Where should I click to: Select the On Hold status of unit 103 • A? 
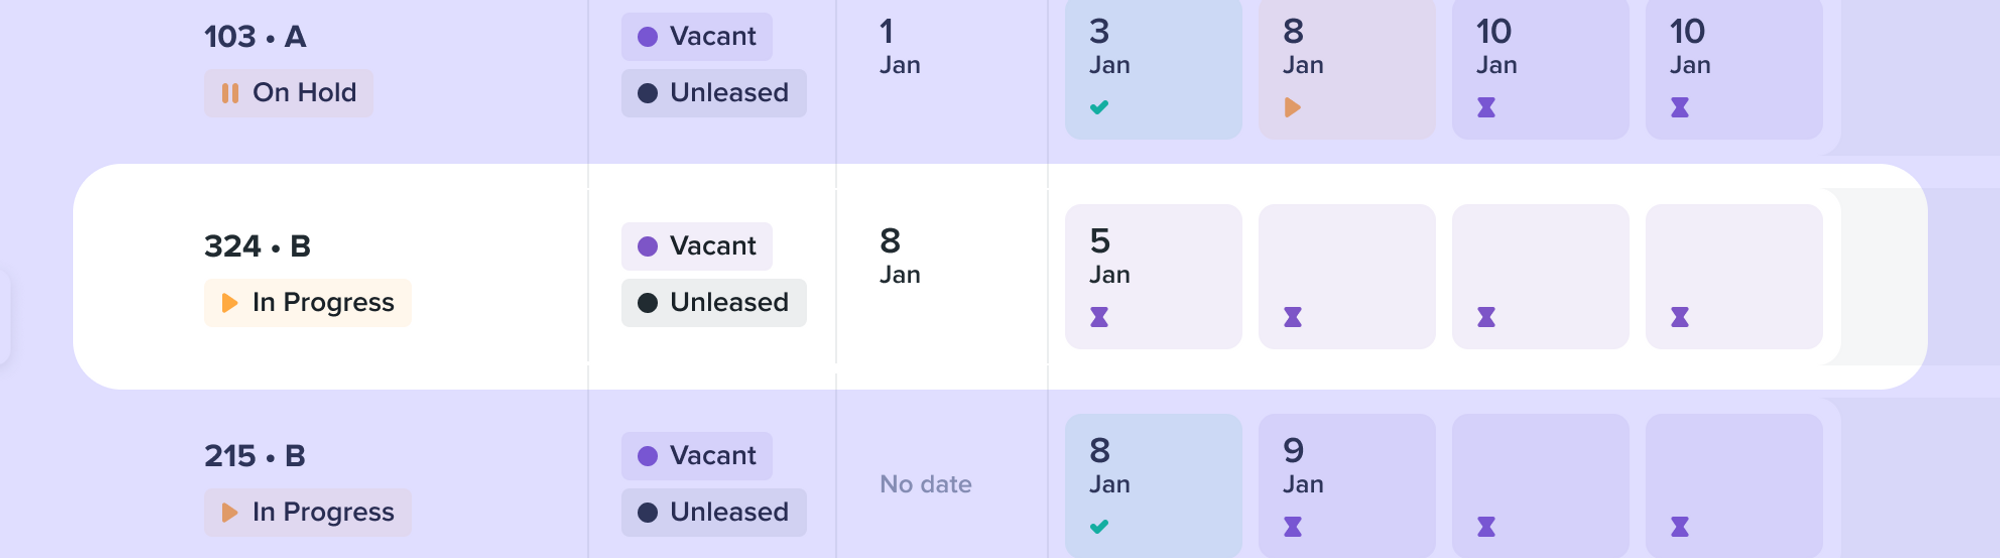tap(288, 93)
